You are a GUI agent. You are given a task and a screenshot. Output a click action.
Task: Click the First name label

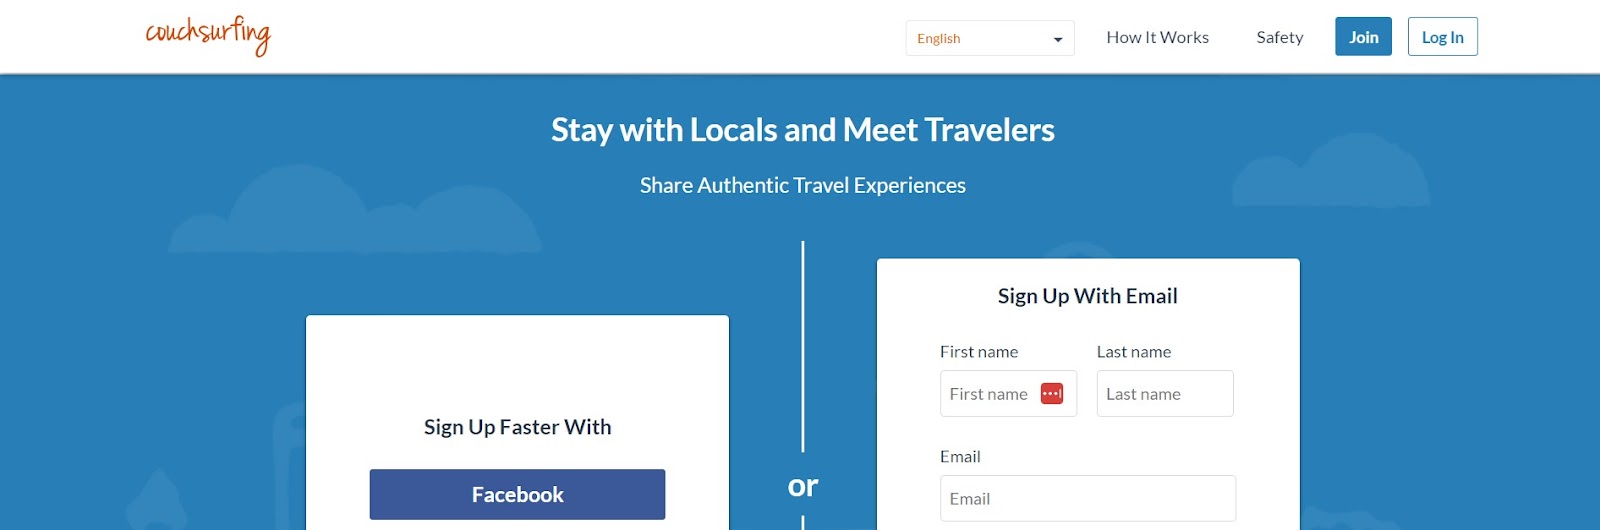pyautogui.click(x=979, y=352)
